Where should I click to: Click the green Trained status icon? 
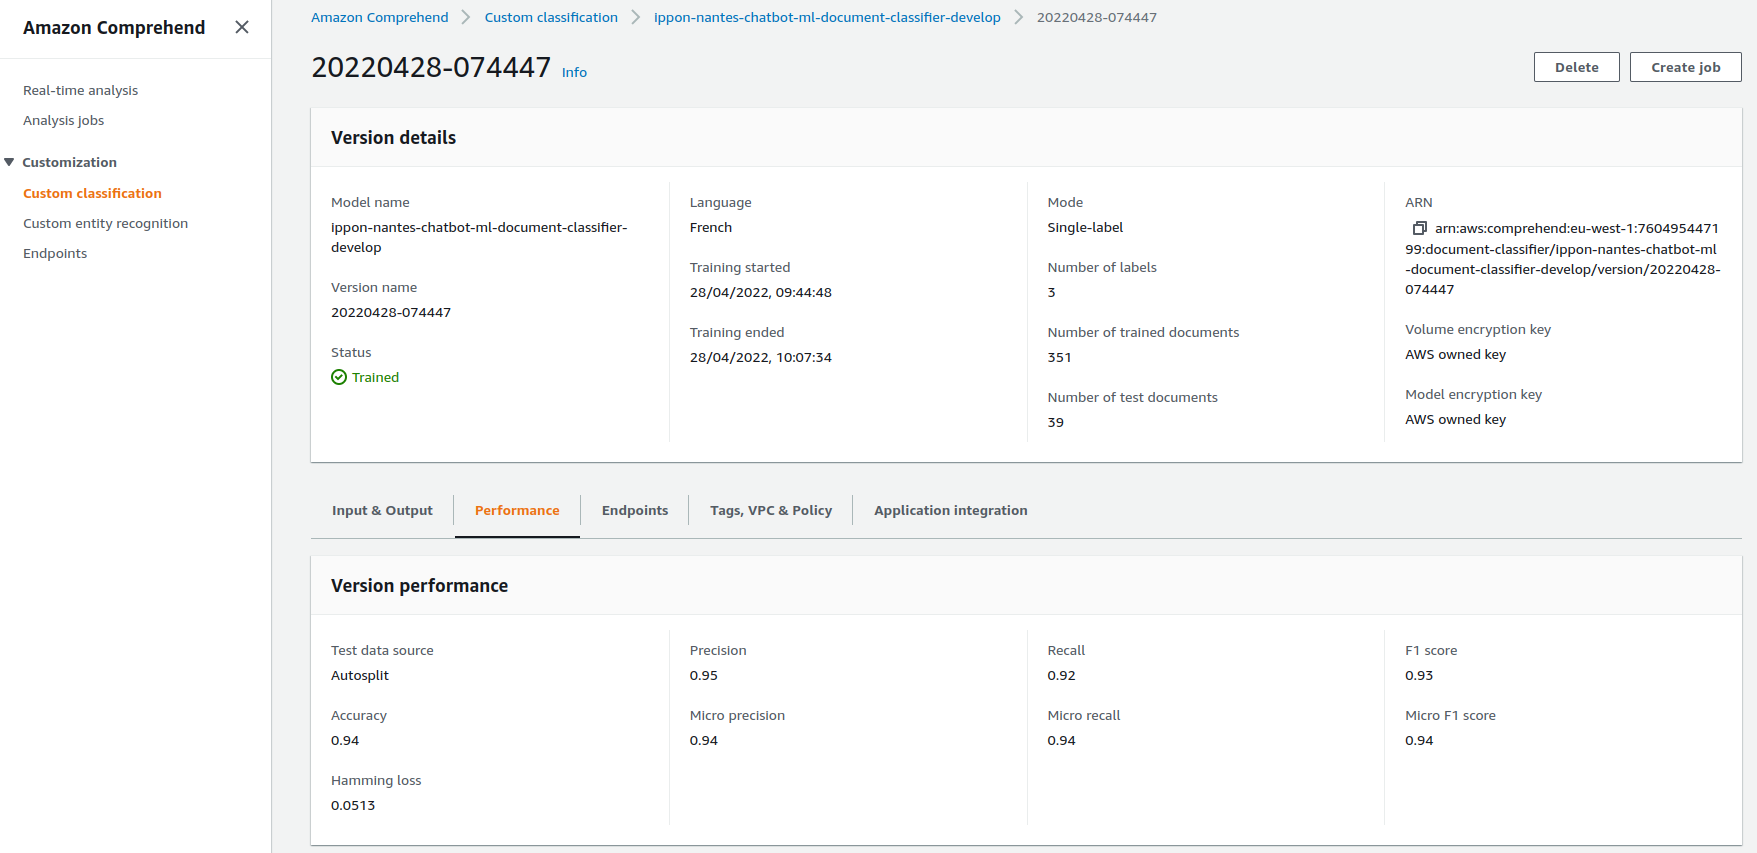(339, 377)
